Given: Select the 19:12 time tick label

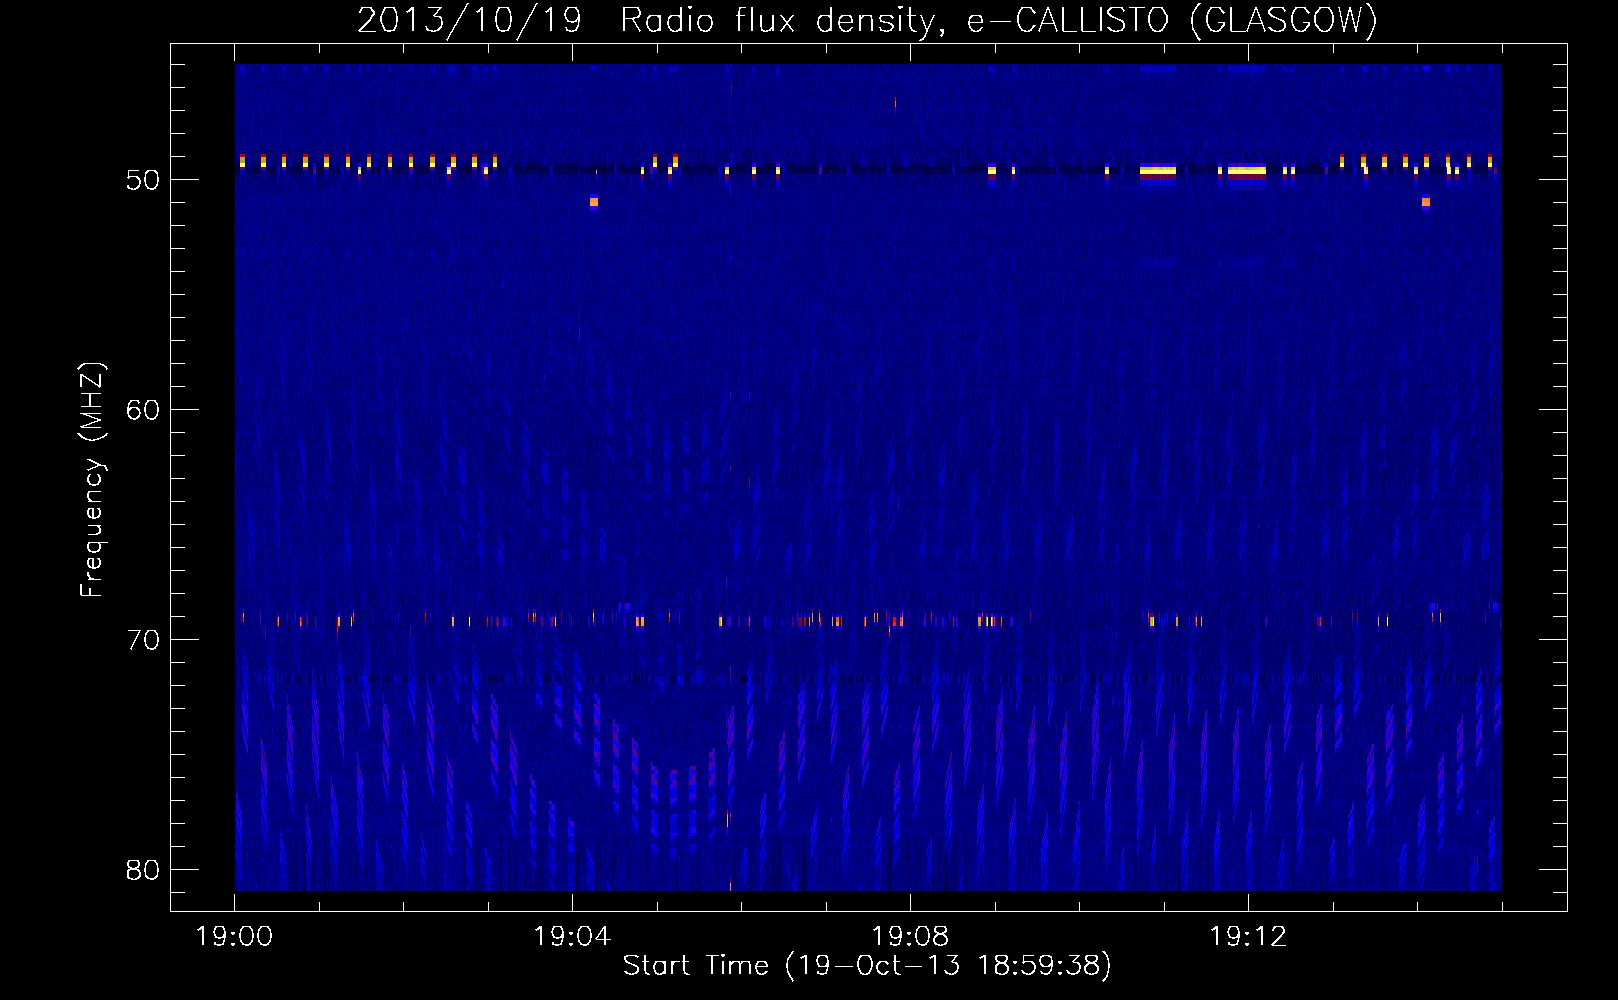Looking at the screenshot, I should (x=1248, y=937).
